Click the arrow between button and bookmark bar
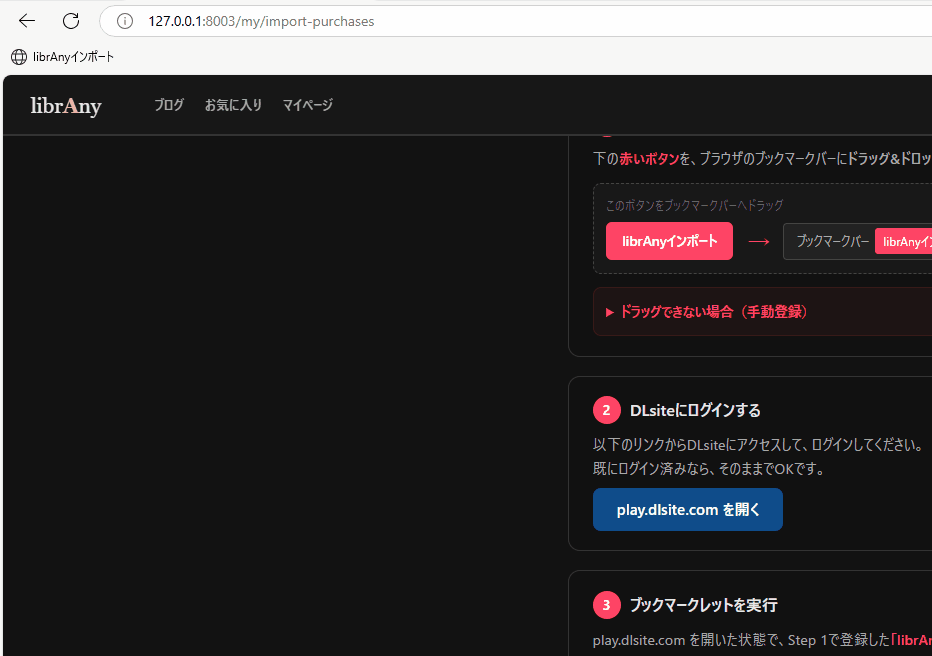This screenshot has width=932, height=656. 759,241
